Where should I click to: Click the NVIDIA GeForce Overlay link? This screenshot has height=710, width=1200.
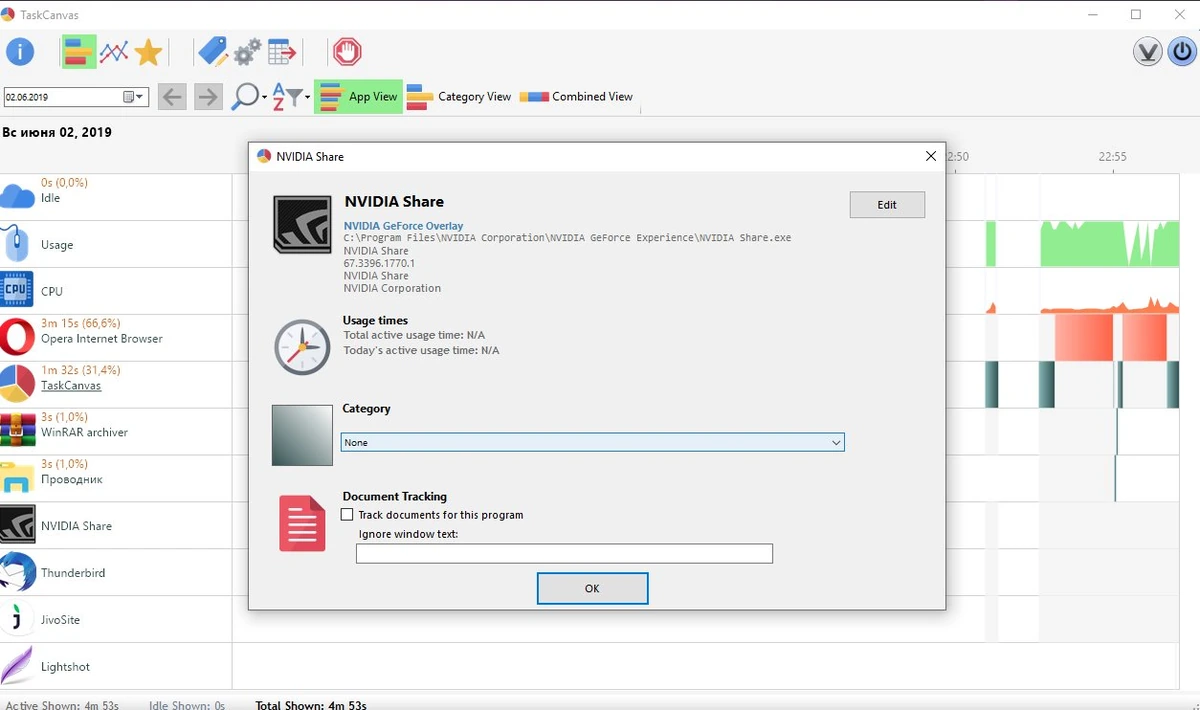(x=403, y=226)
